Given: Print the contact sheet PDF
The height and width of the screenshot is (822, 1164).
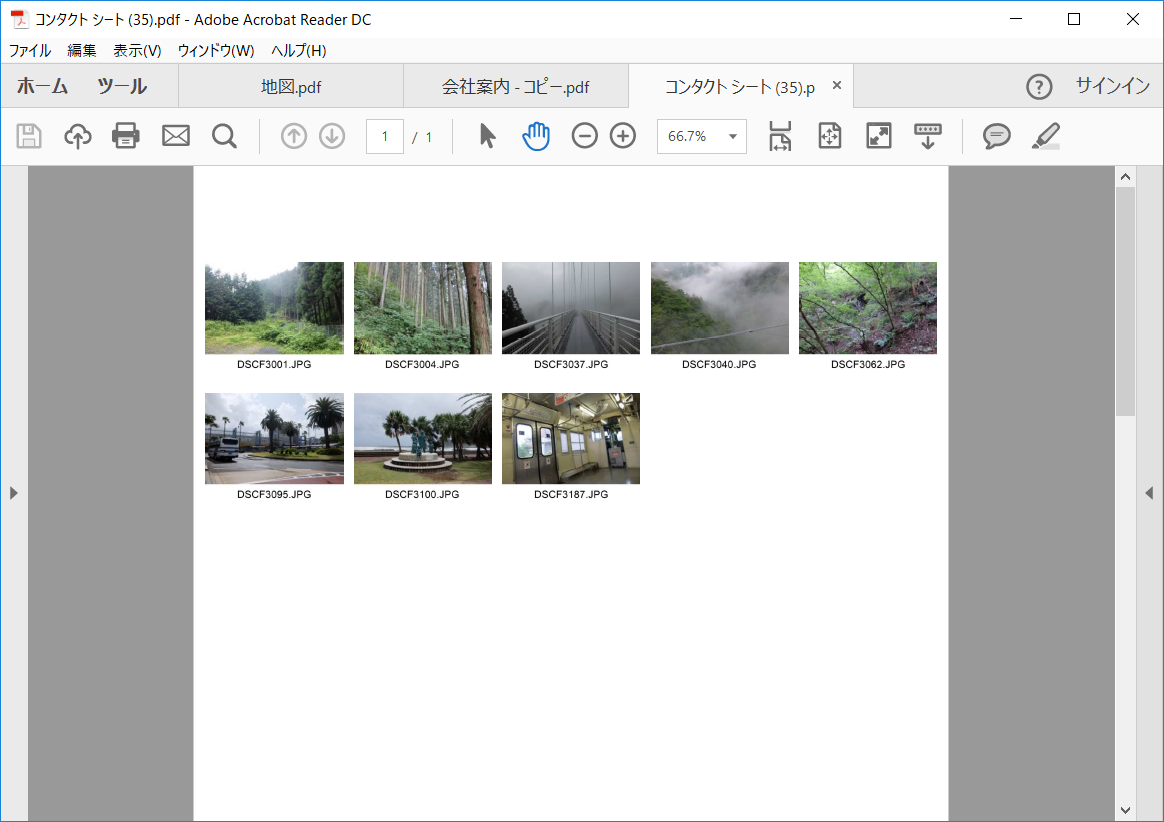Looking at the screenshot, I should (x=124, y=135).
